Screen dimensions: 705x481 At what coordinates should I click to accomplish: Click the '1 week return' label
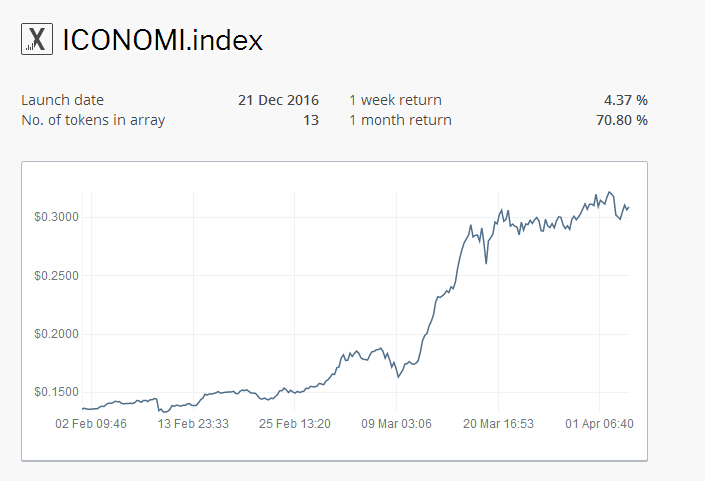point(395,100)
